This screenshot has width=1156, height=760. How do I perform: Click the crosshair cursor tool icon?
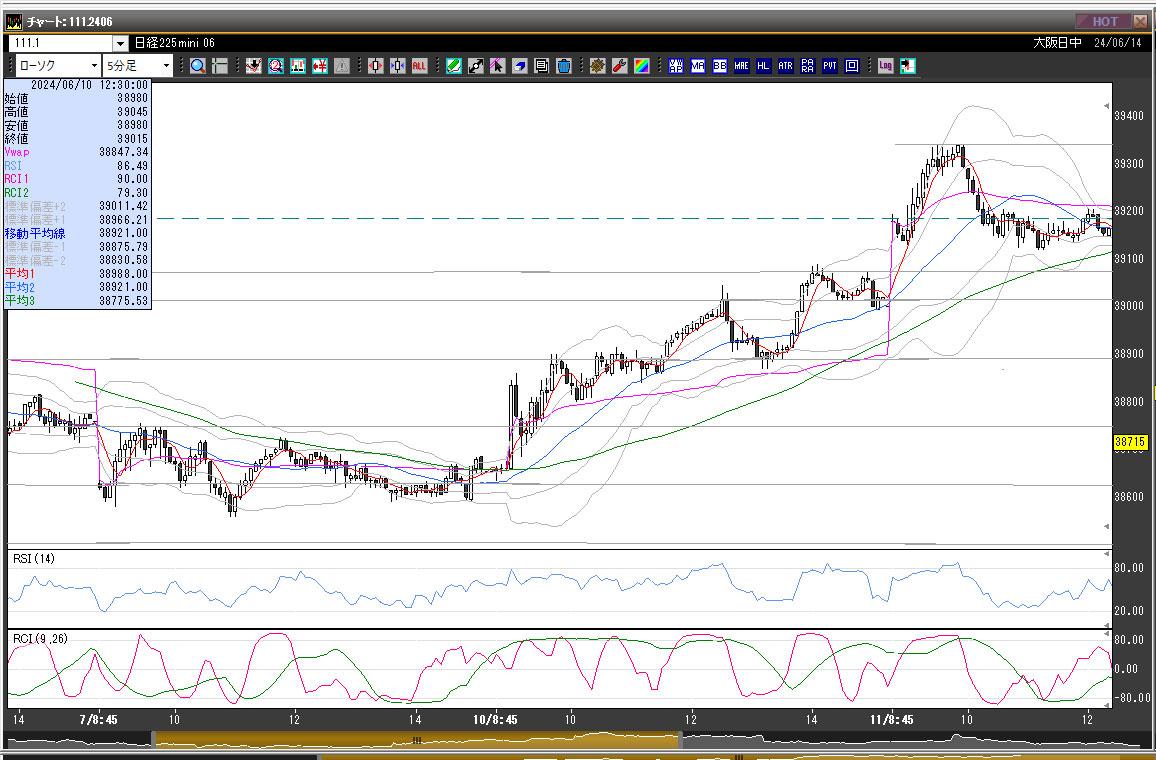220,66
